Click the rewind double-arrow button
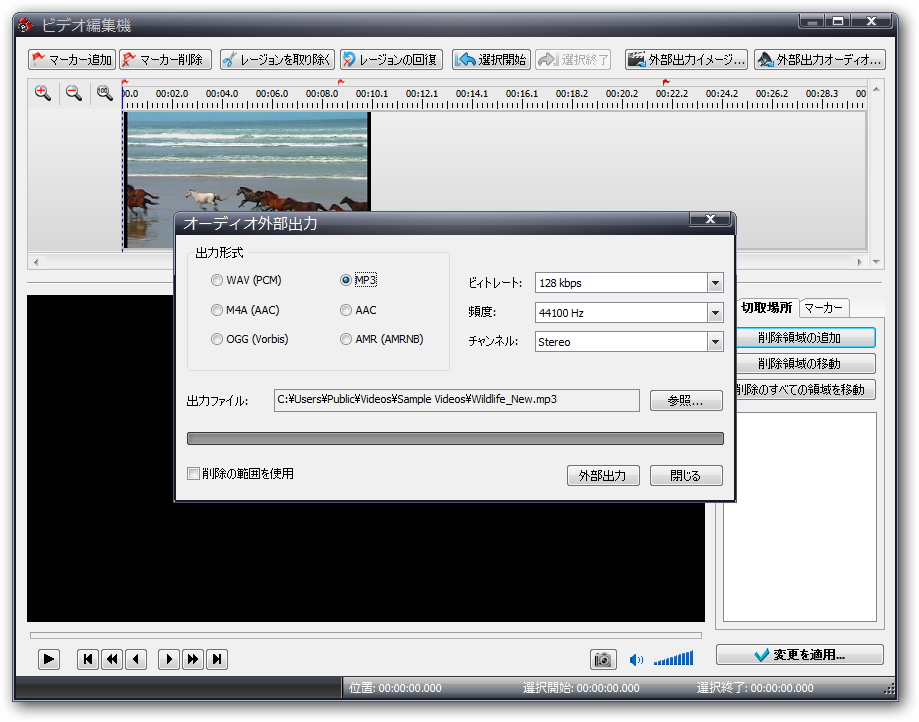Screen dimensions: 919x722 [x=112, y=659]
